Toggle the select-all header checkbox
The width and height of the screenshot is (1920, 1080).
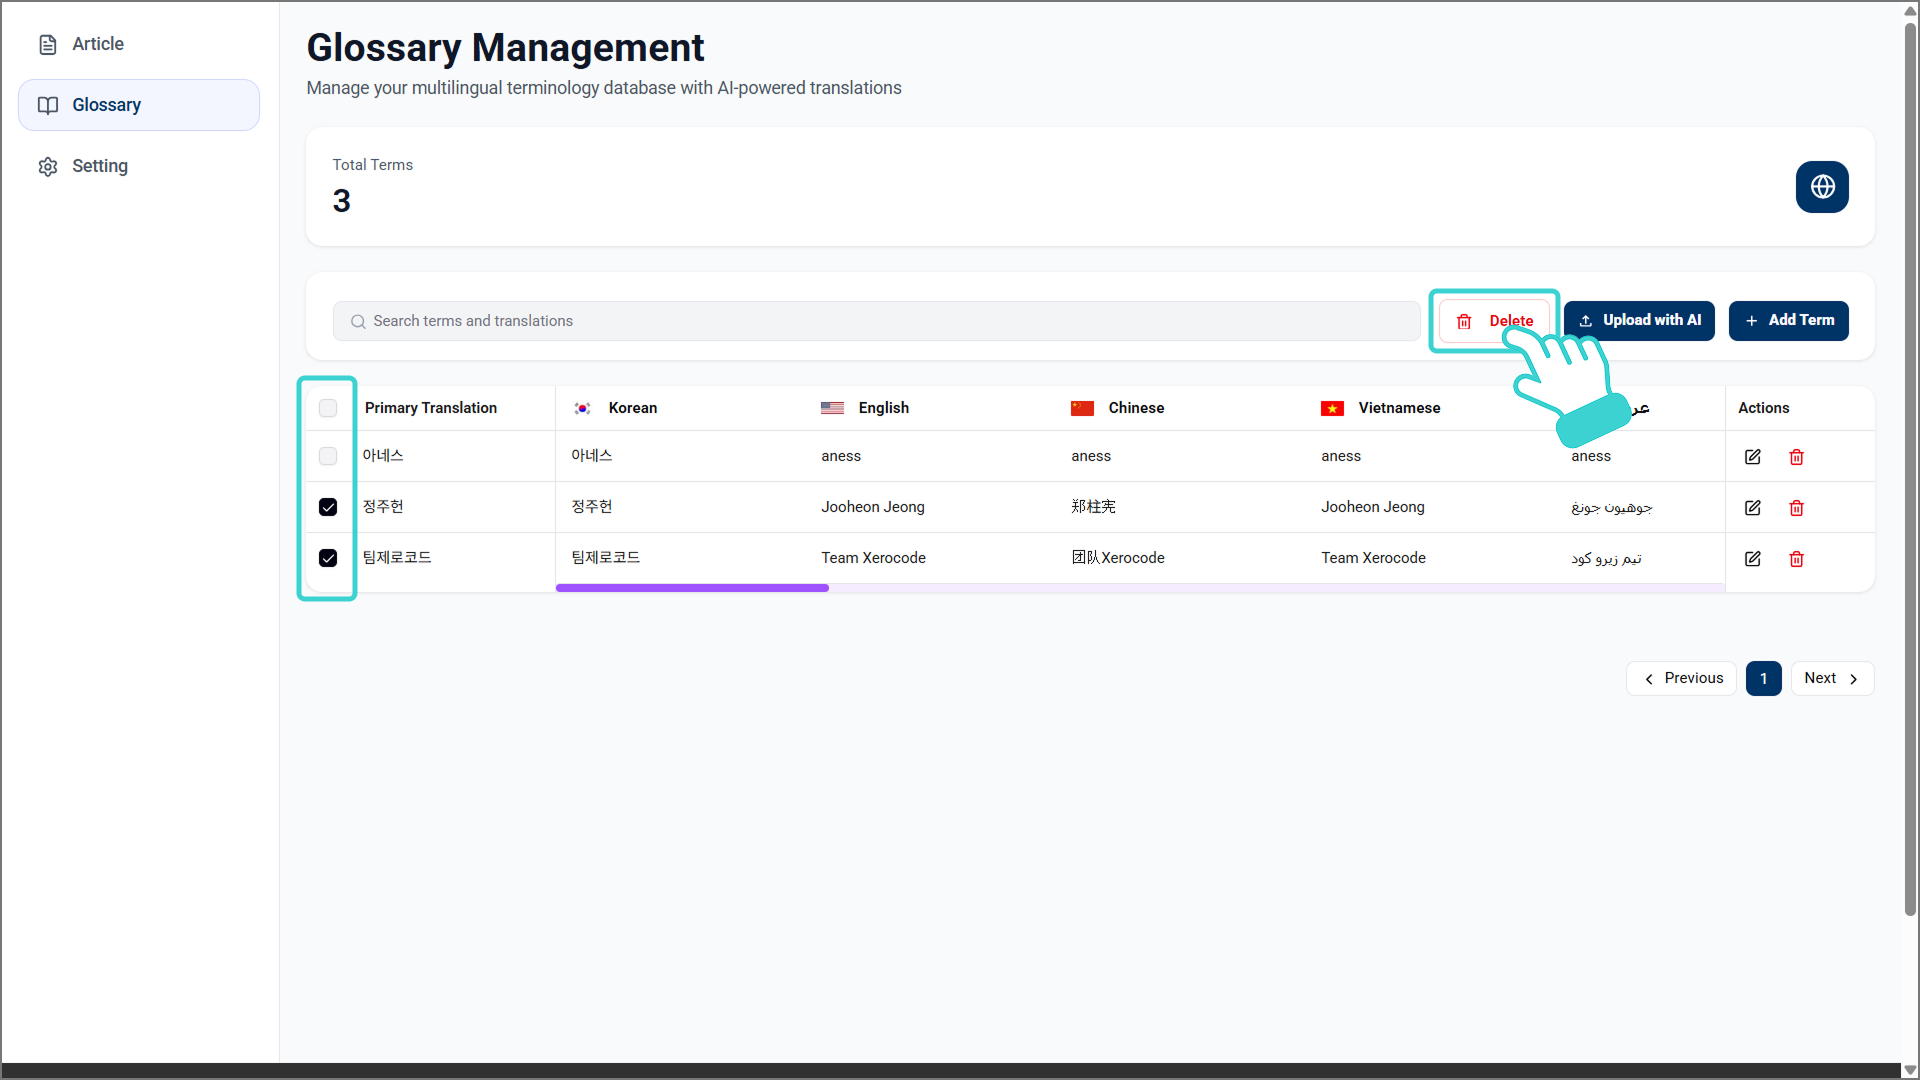328,408
